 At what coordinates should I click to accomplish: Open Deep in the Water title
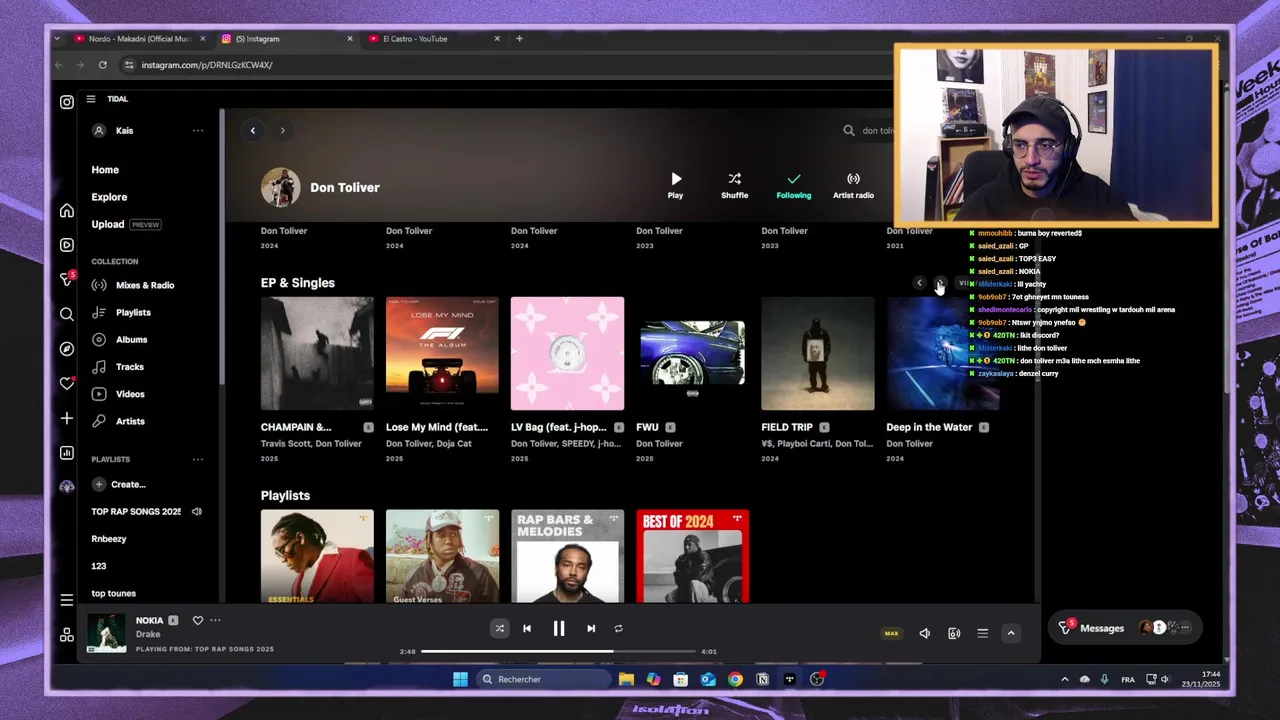click(929, 427)
